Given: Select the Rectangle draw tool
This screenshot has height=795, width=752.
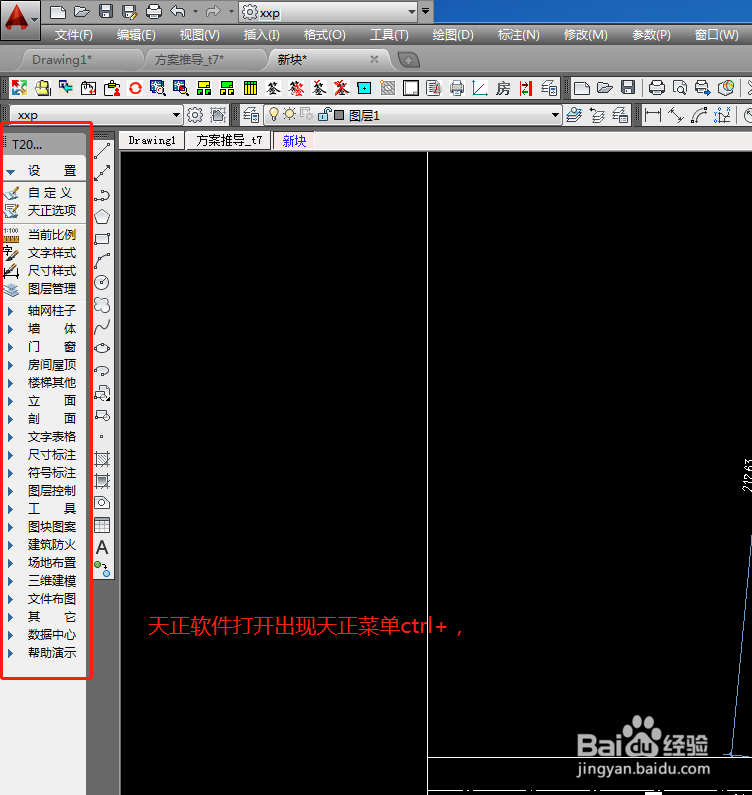Looking at the screenshot, I should pyautogui.click(x=102, y=239).
